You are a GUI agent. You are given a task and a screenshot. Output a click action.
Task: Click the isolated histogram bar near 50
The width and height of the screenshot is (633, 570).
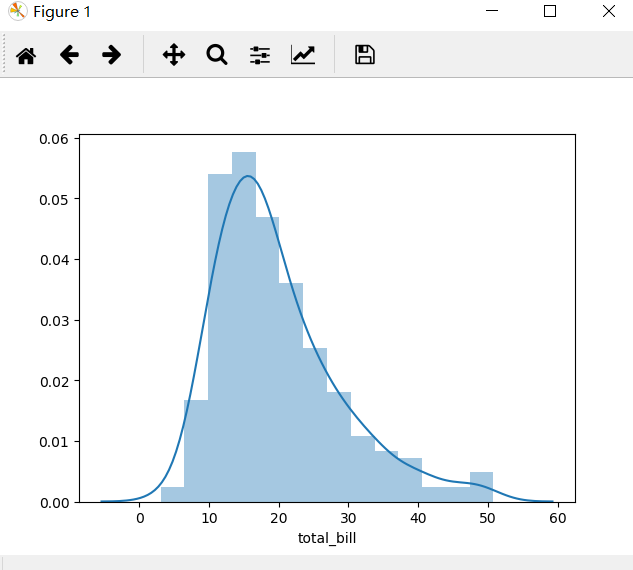[x=481, y=487]
